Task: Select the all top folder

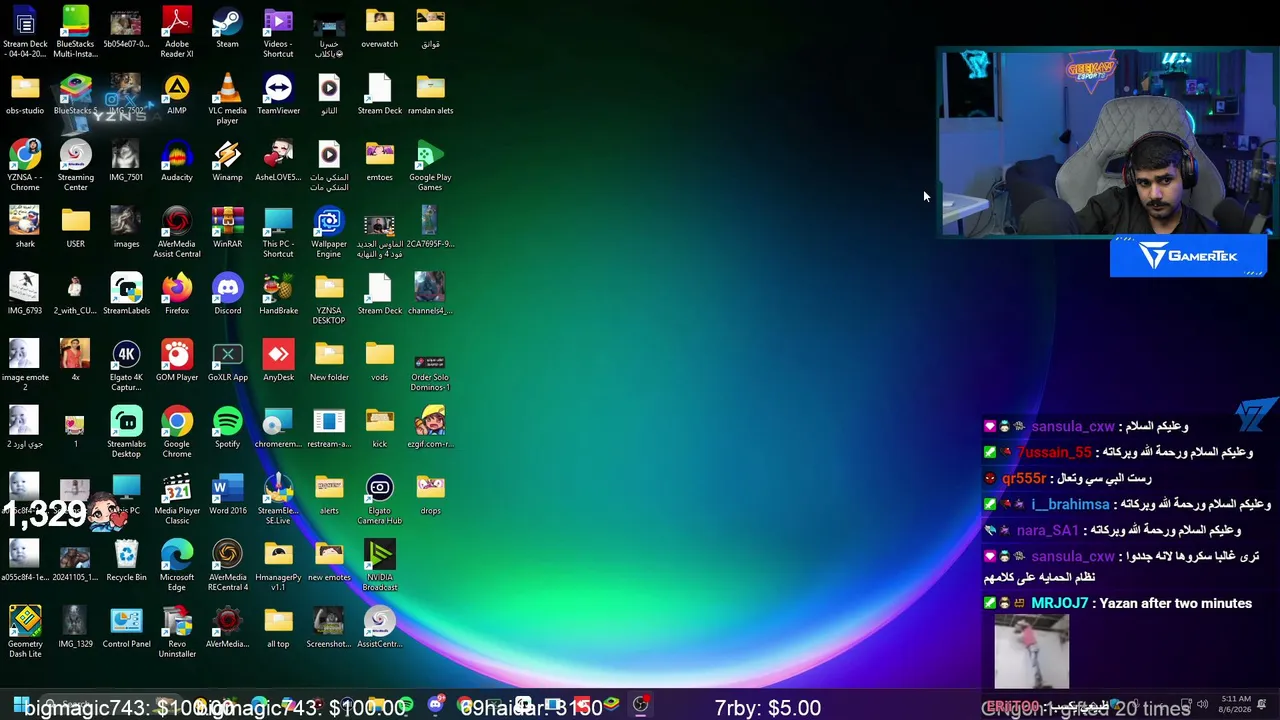Action: tap(278, 627)
